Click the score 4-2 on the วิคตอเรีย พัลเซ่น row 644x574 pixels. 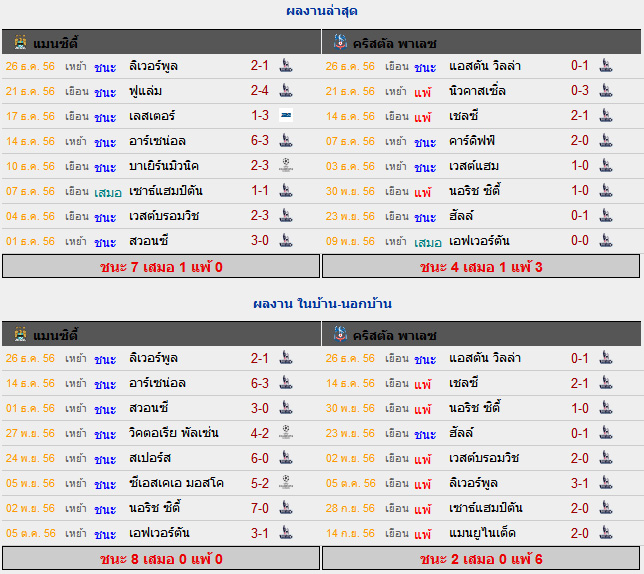(260, 433)
